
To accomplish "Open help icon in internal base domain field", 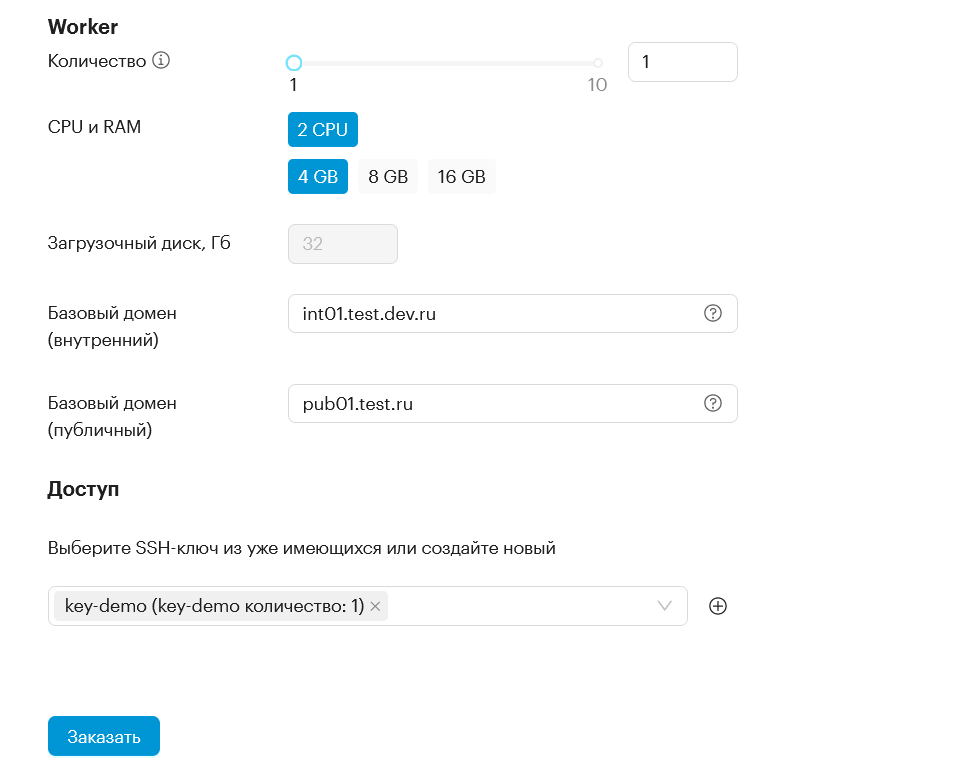I will (713, 313).
